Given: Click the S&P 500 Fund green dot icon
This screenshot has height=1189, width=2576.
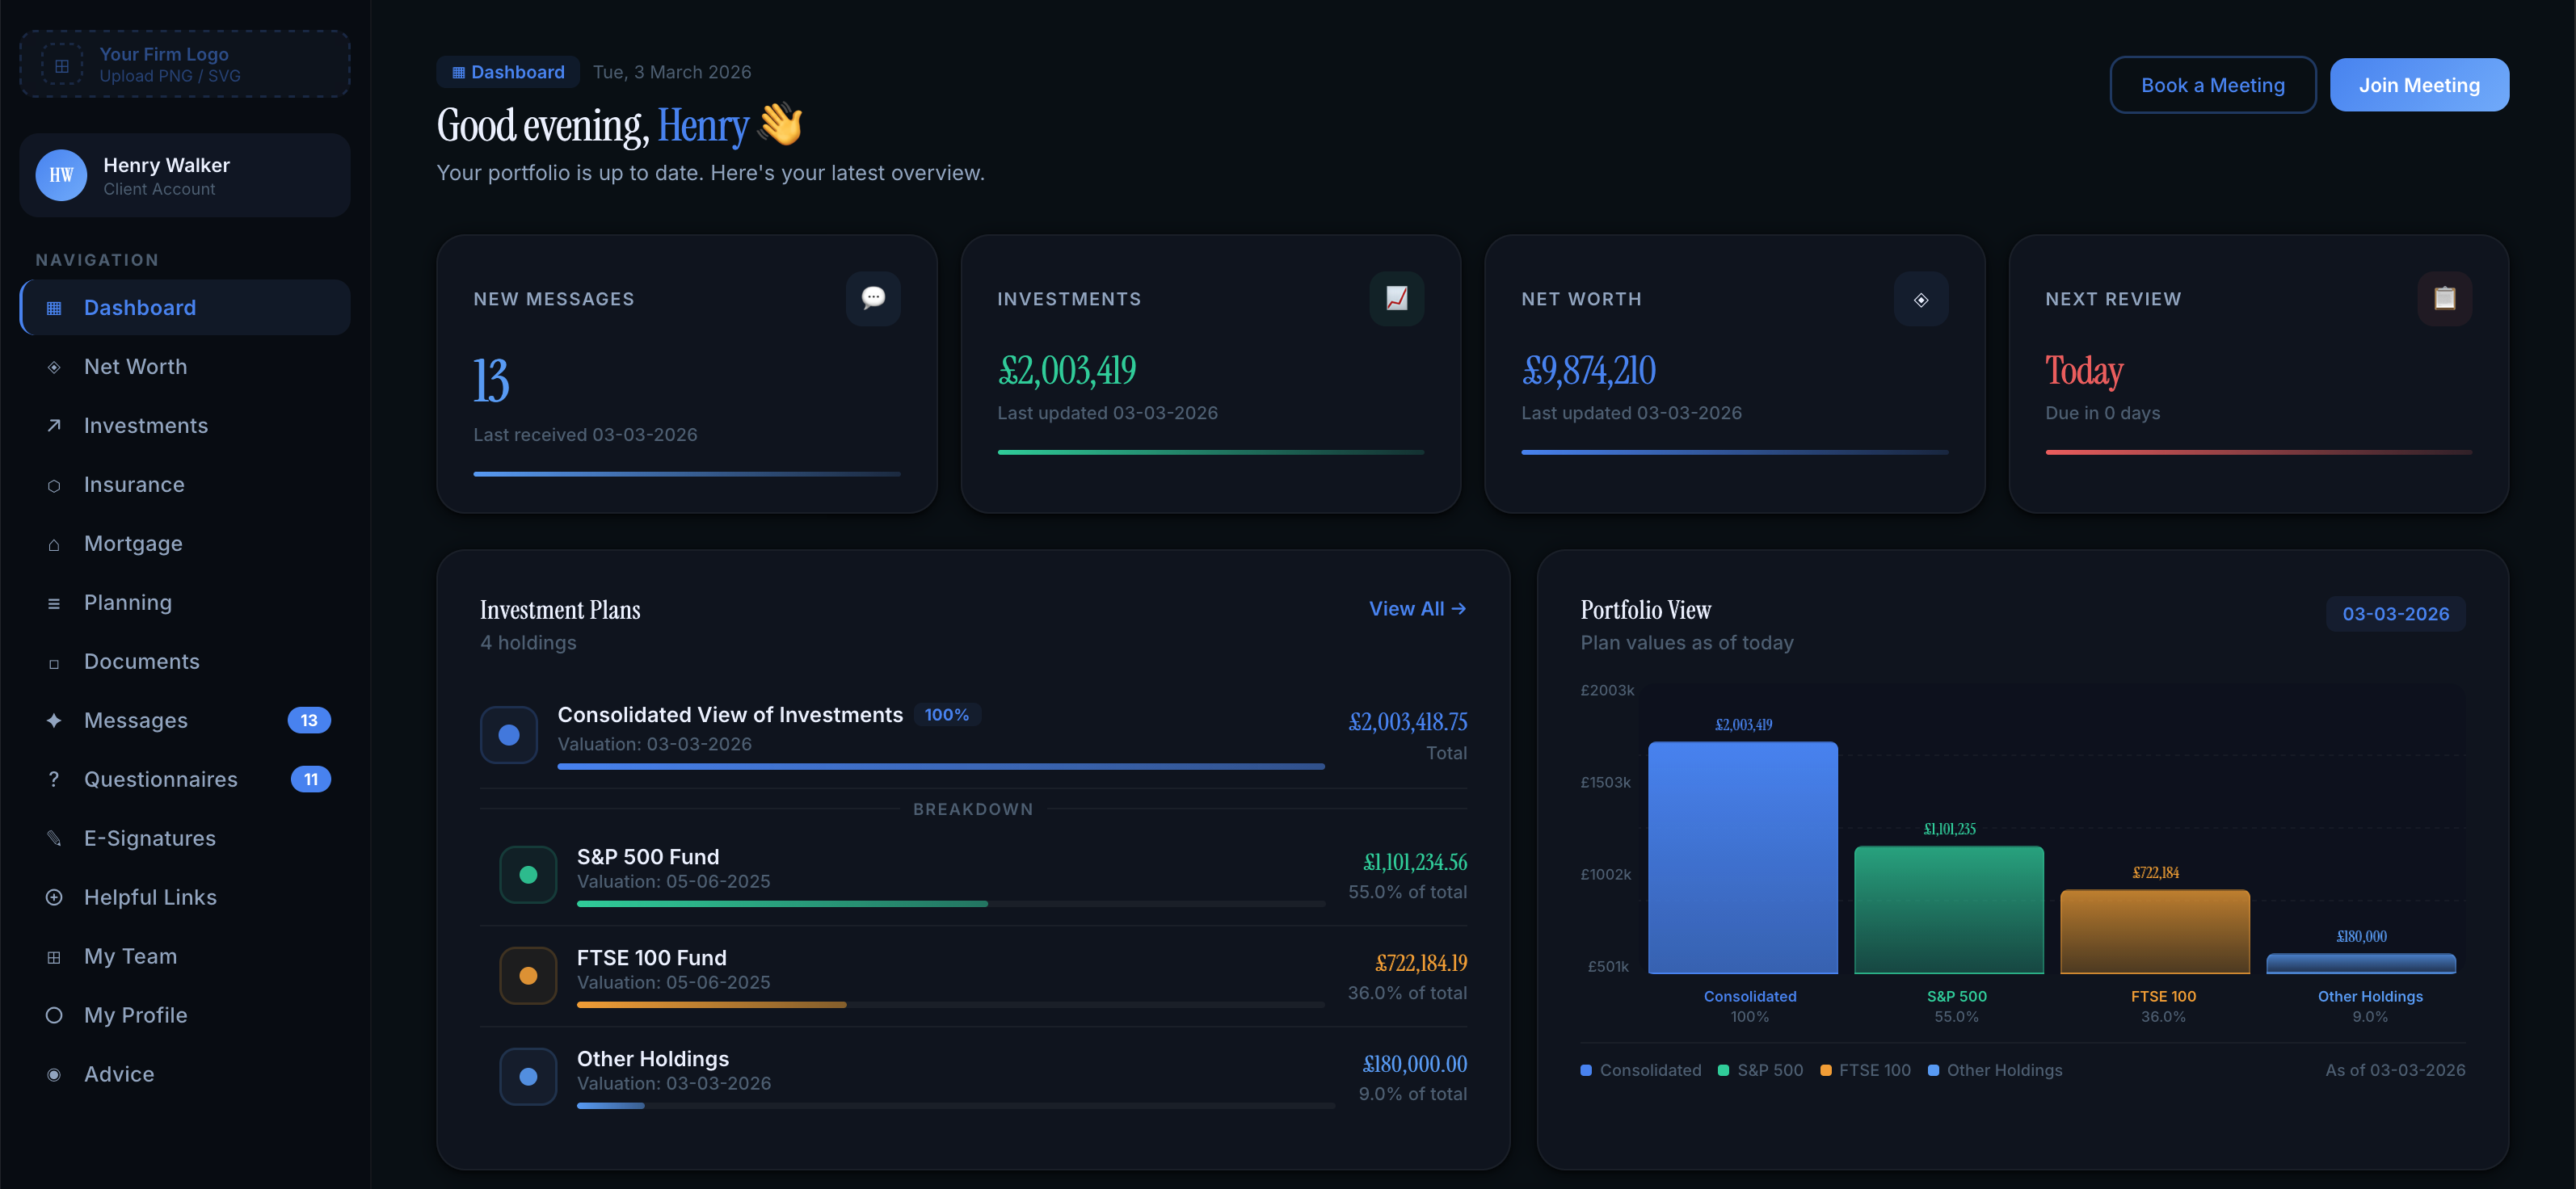Looking at the screenshot, I should 528,875.
